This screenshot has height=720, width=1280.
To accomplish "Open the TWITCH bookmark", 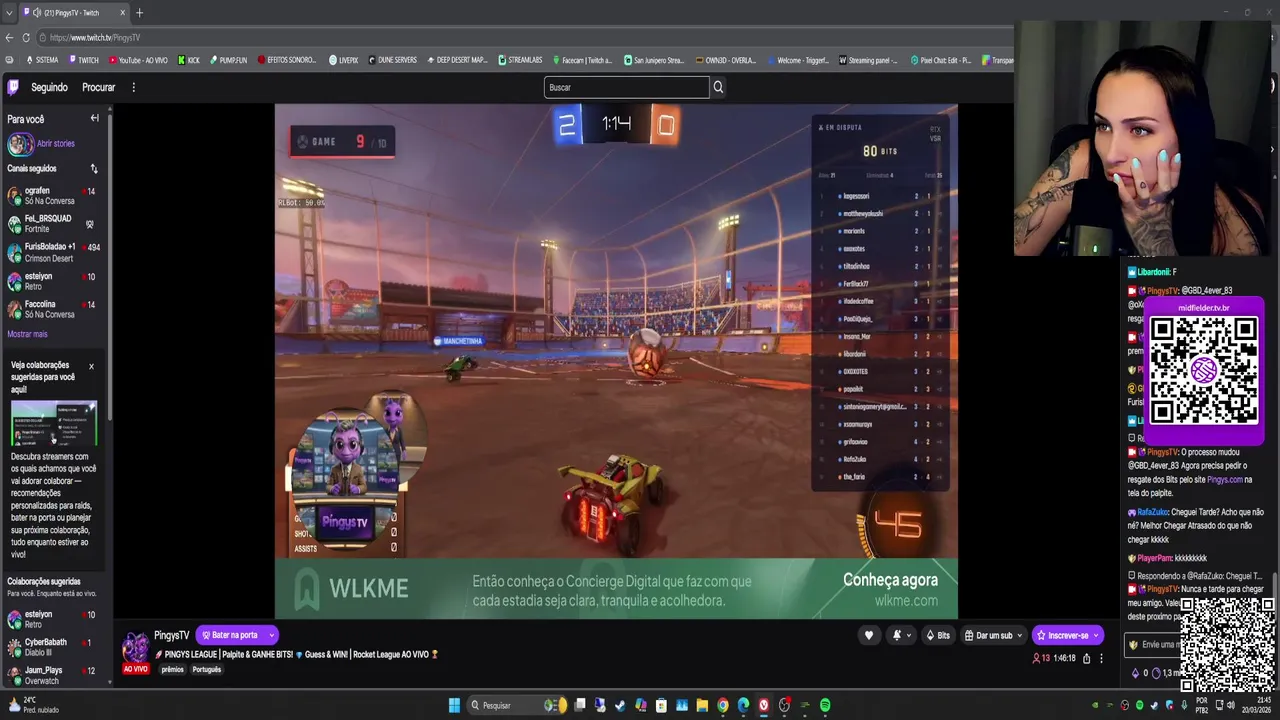I will (x=84, y=60).
